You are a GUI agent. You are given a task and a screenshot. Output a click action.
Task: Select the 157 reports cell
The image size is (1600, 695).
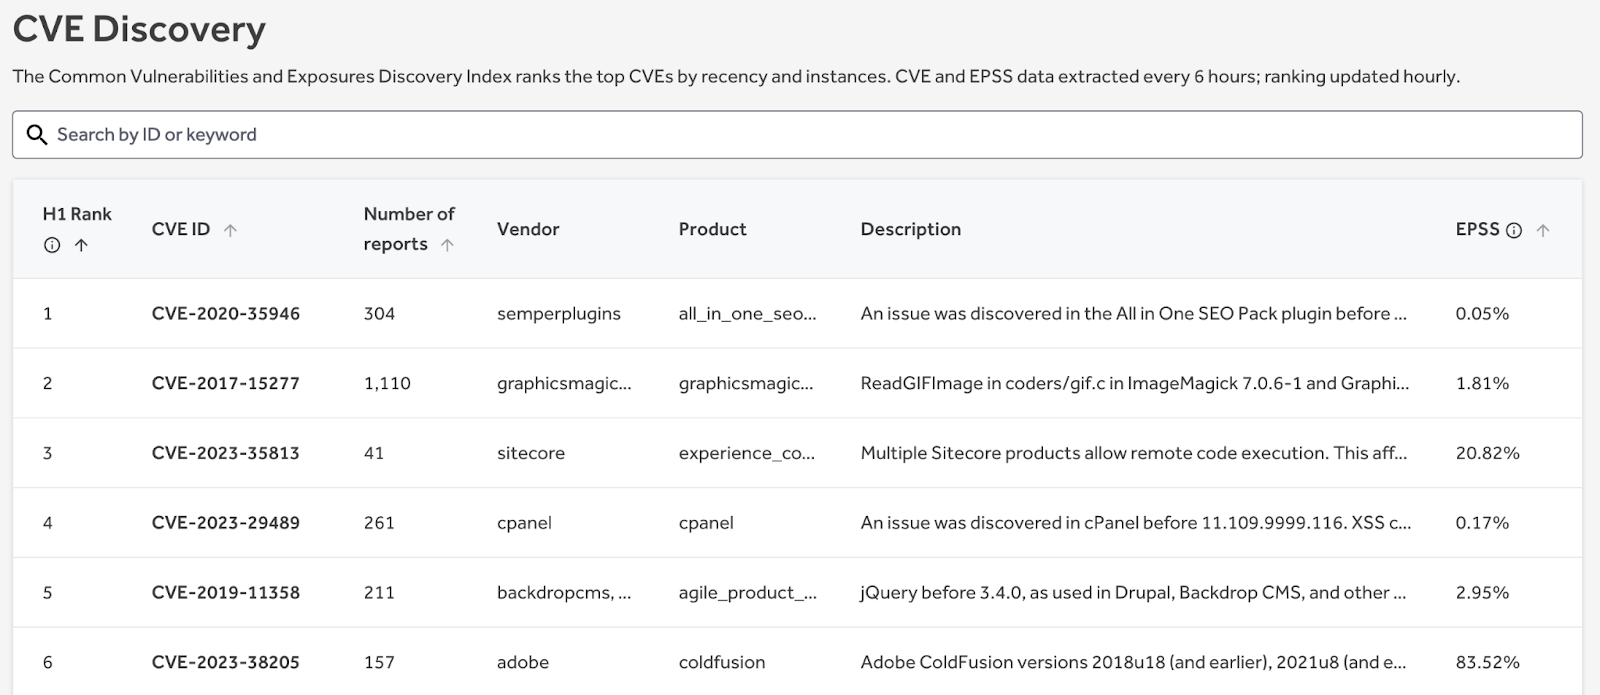[x=379, y=662]
